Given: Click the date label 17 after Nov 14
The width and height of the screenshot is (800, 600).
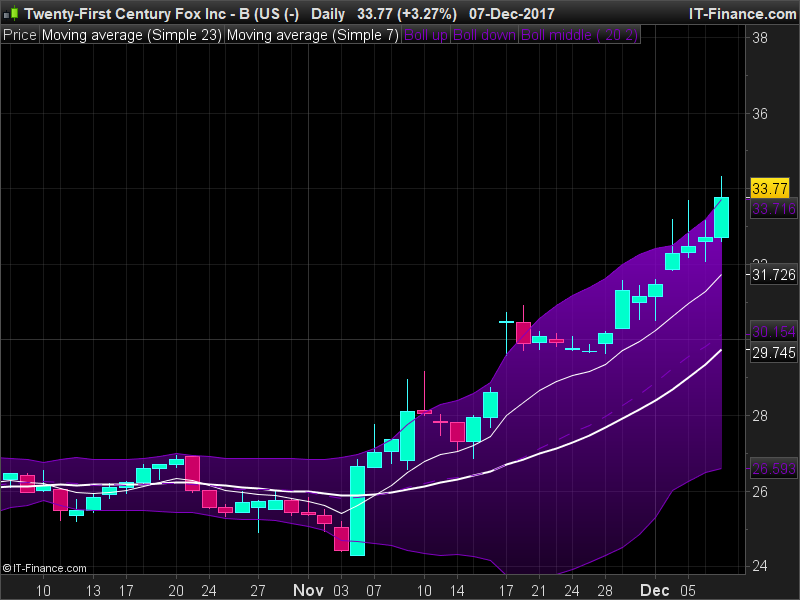Looking at the screenshot, I should [x=506, y=590].
